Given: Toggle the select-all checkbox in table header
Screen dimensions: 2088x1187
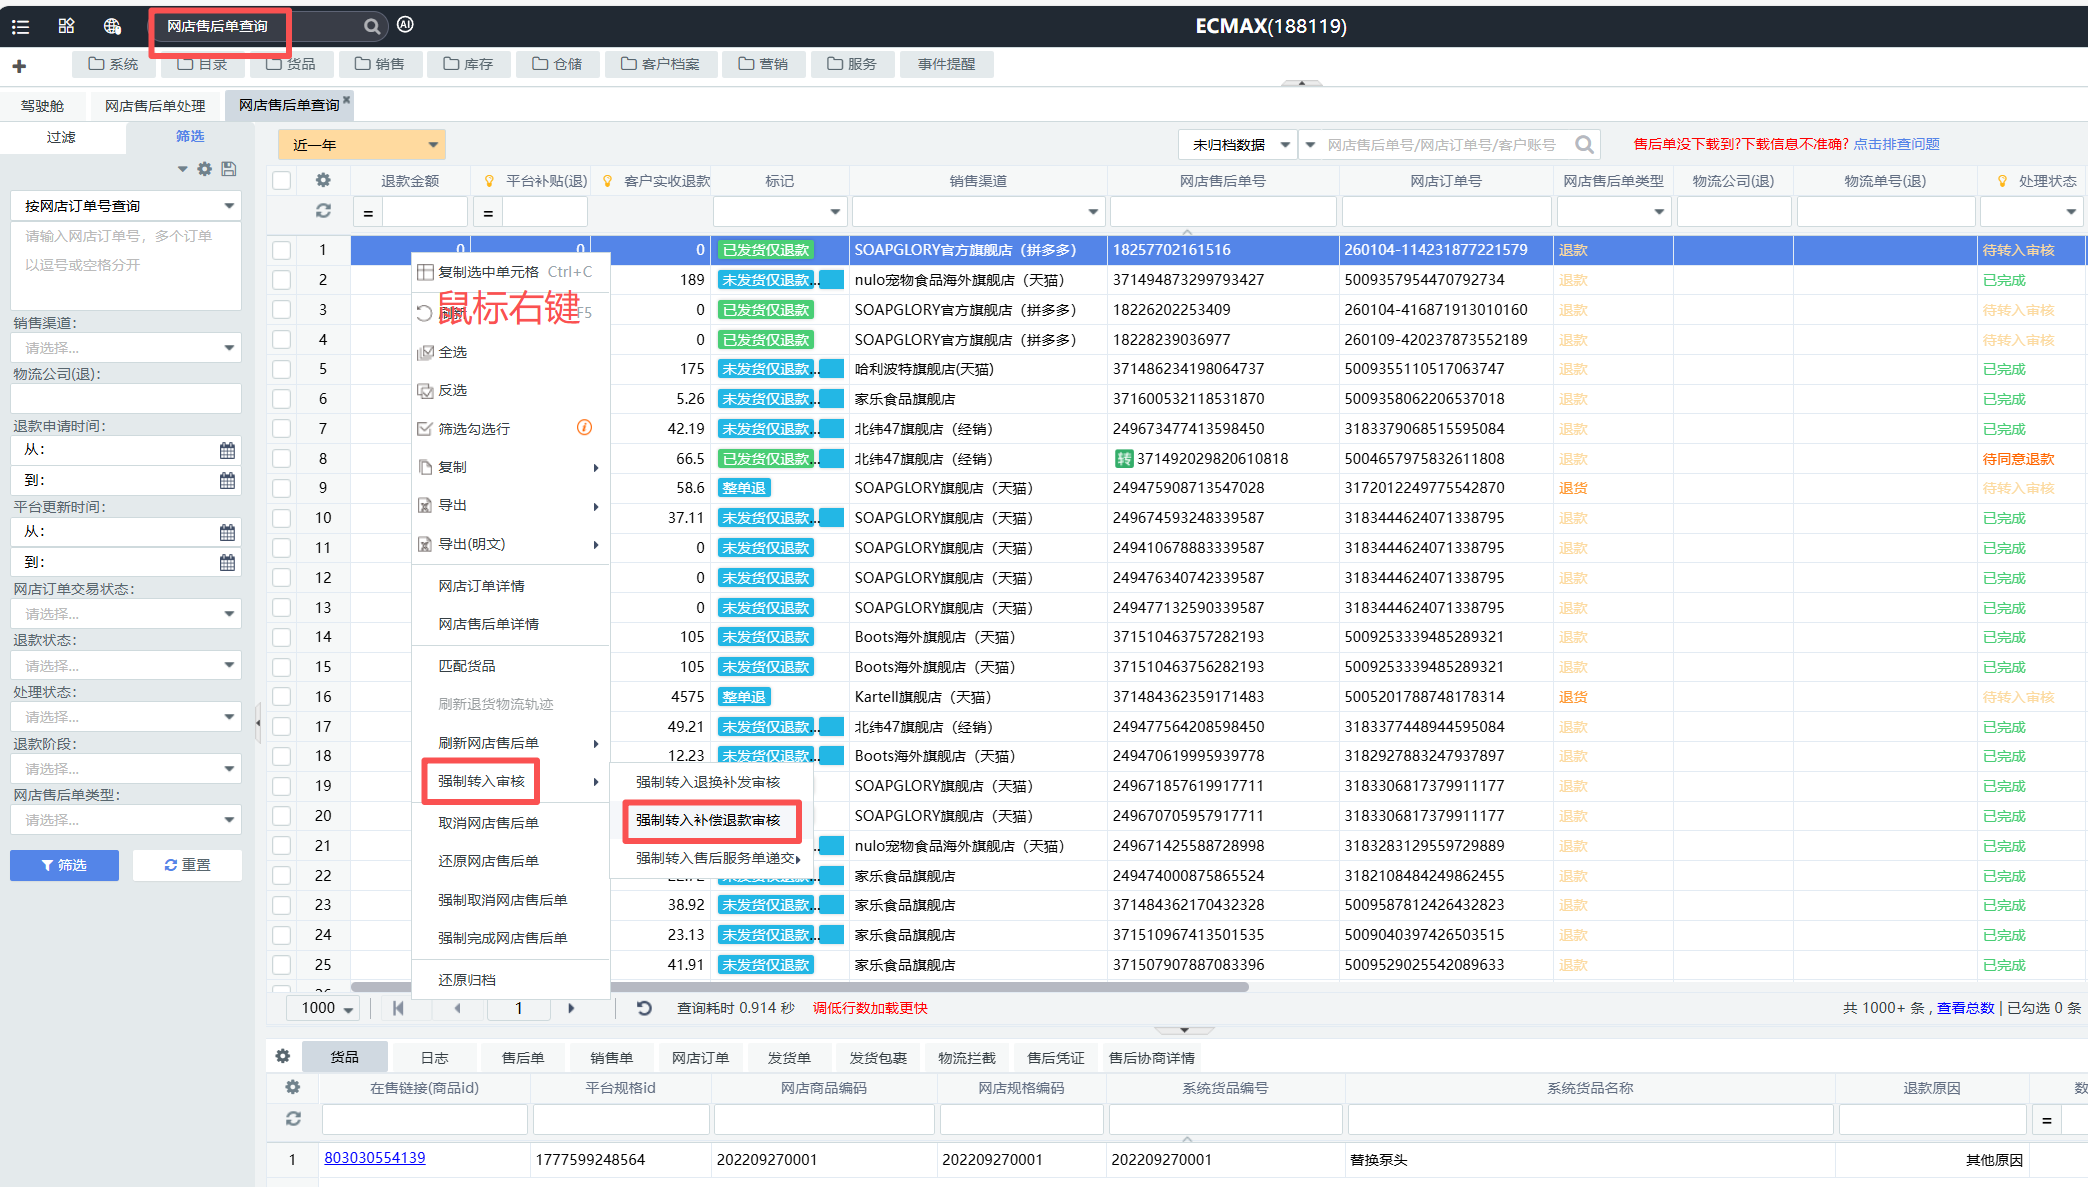Looking at the screenshot, I should (x=282, y=181).
